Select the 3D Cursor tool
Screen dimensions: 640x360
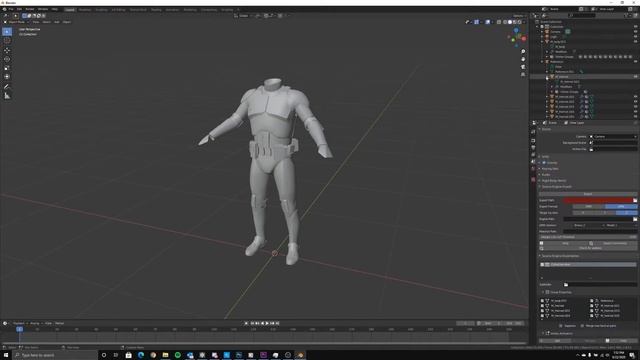click(7, 40)
